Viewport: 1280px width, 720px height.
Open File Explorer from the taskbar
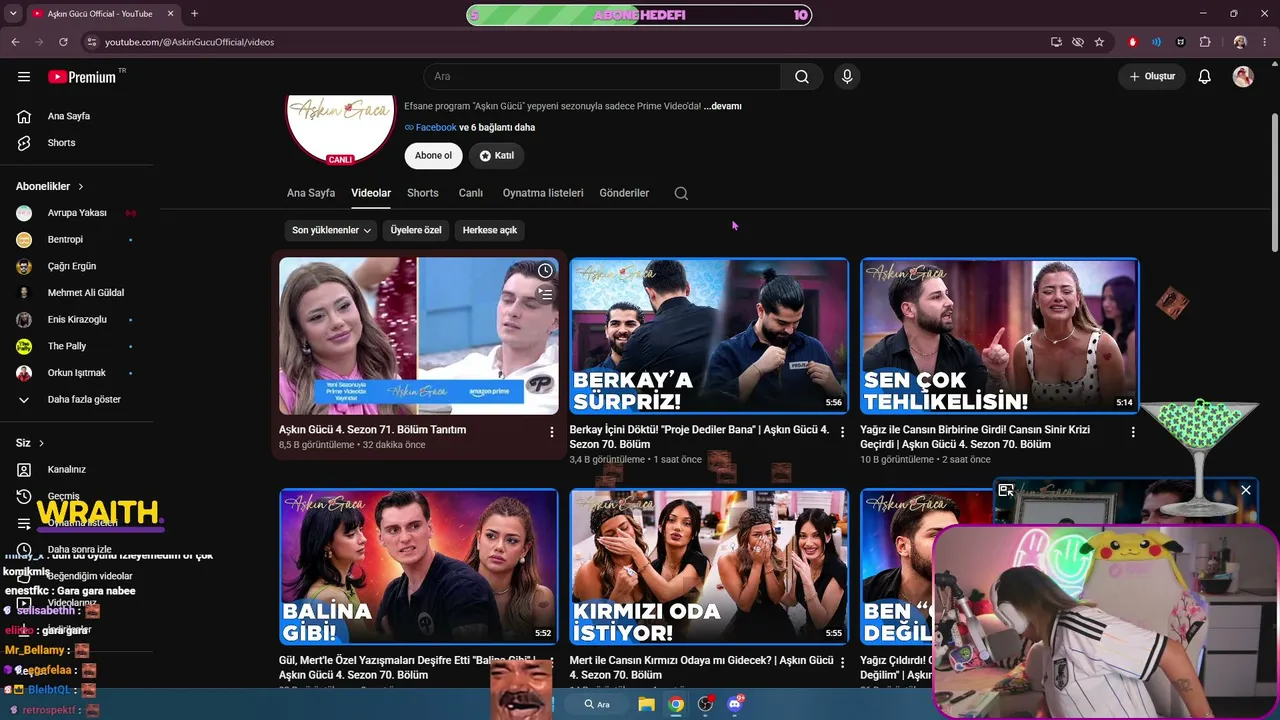(646, 704)
